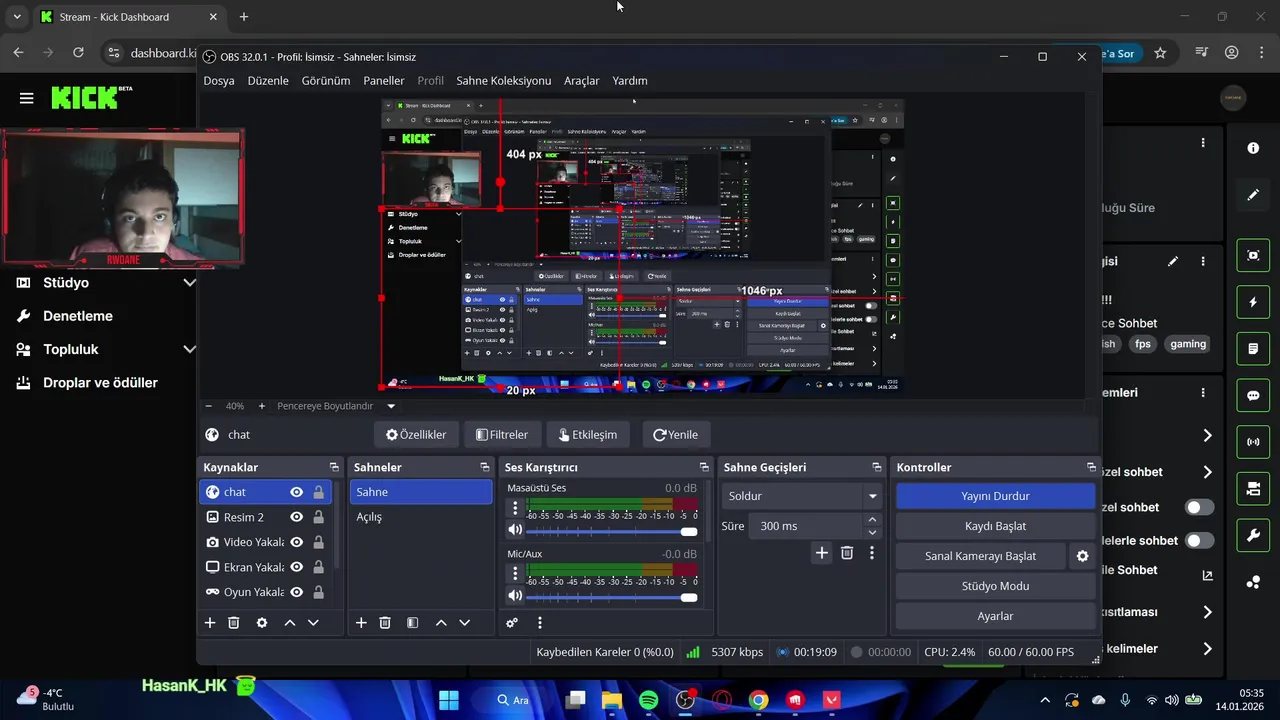Hide the Oyun Yakala source
The image size is (1280, 720).
297,592
